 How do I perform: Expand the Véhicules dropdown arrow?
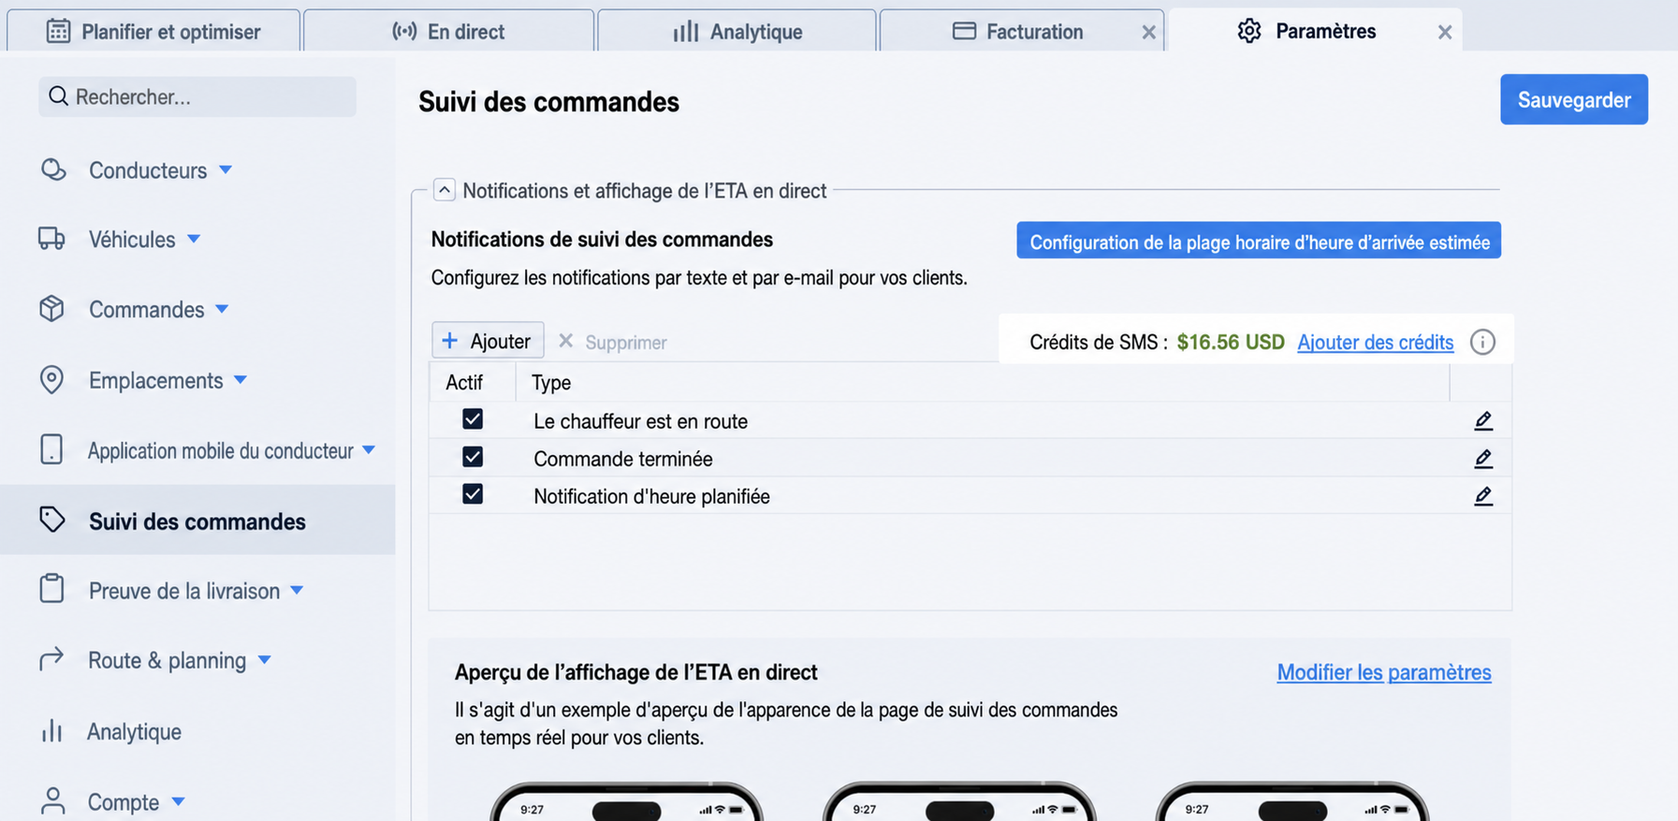194,239
